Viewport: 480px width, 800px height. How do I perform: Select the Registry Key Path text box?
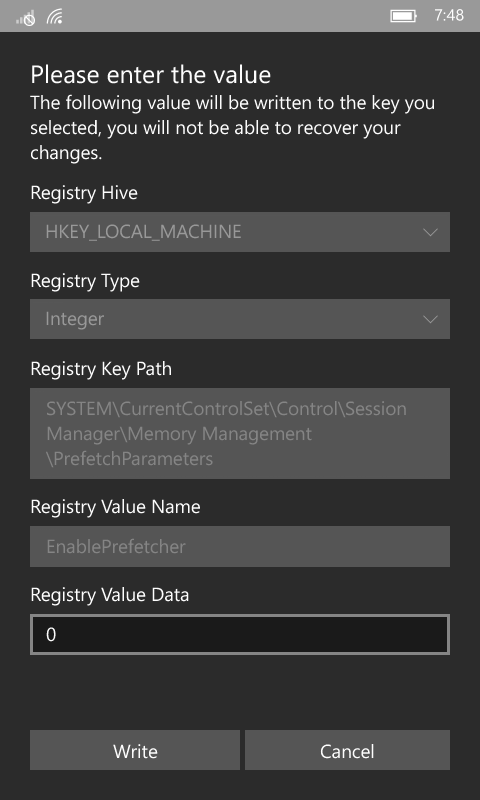[x=240, y=434]
